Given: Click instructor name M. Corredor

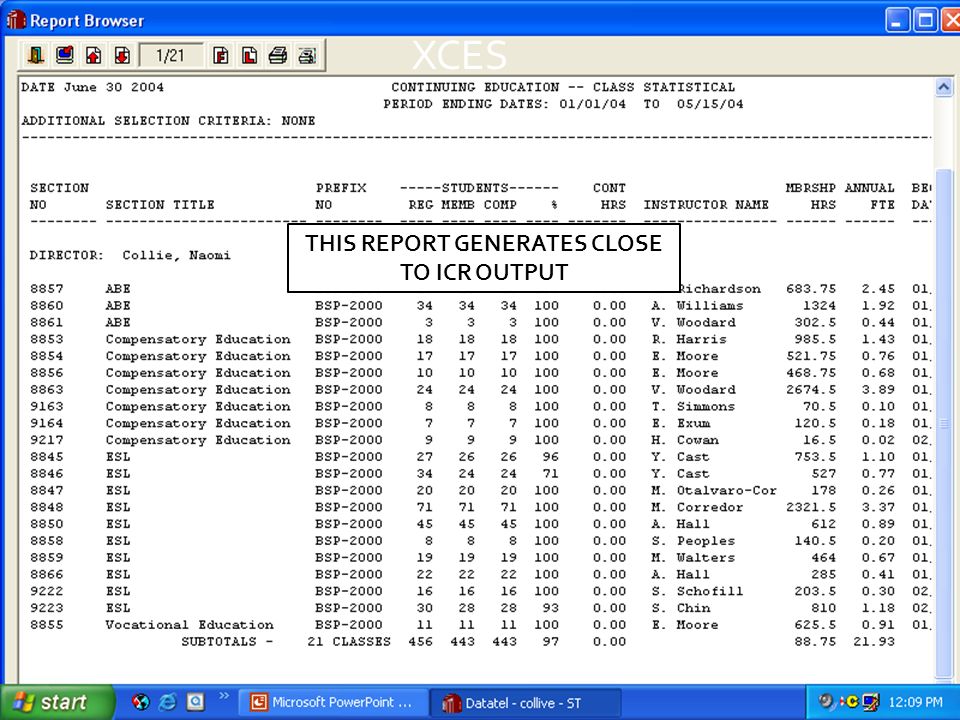Looking at the screenshot, I should pos(697,507).
